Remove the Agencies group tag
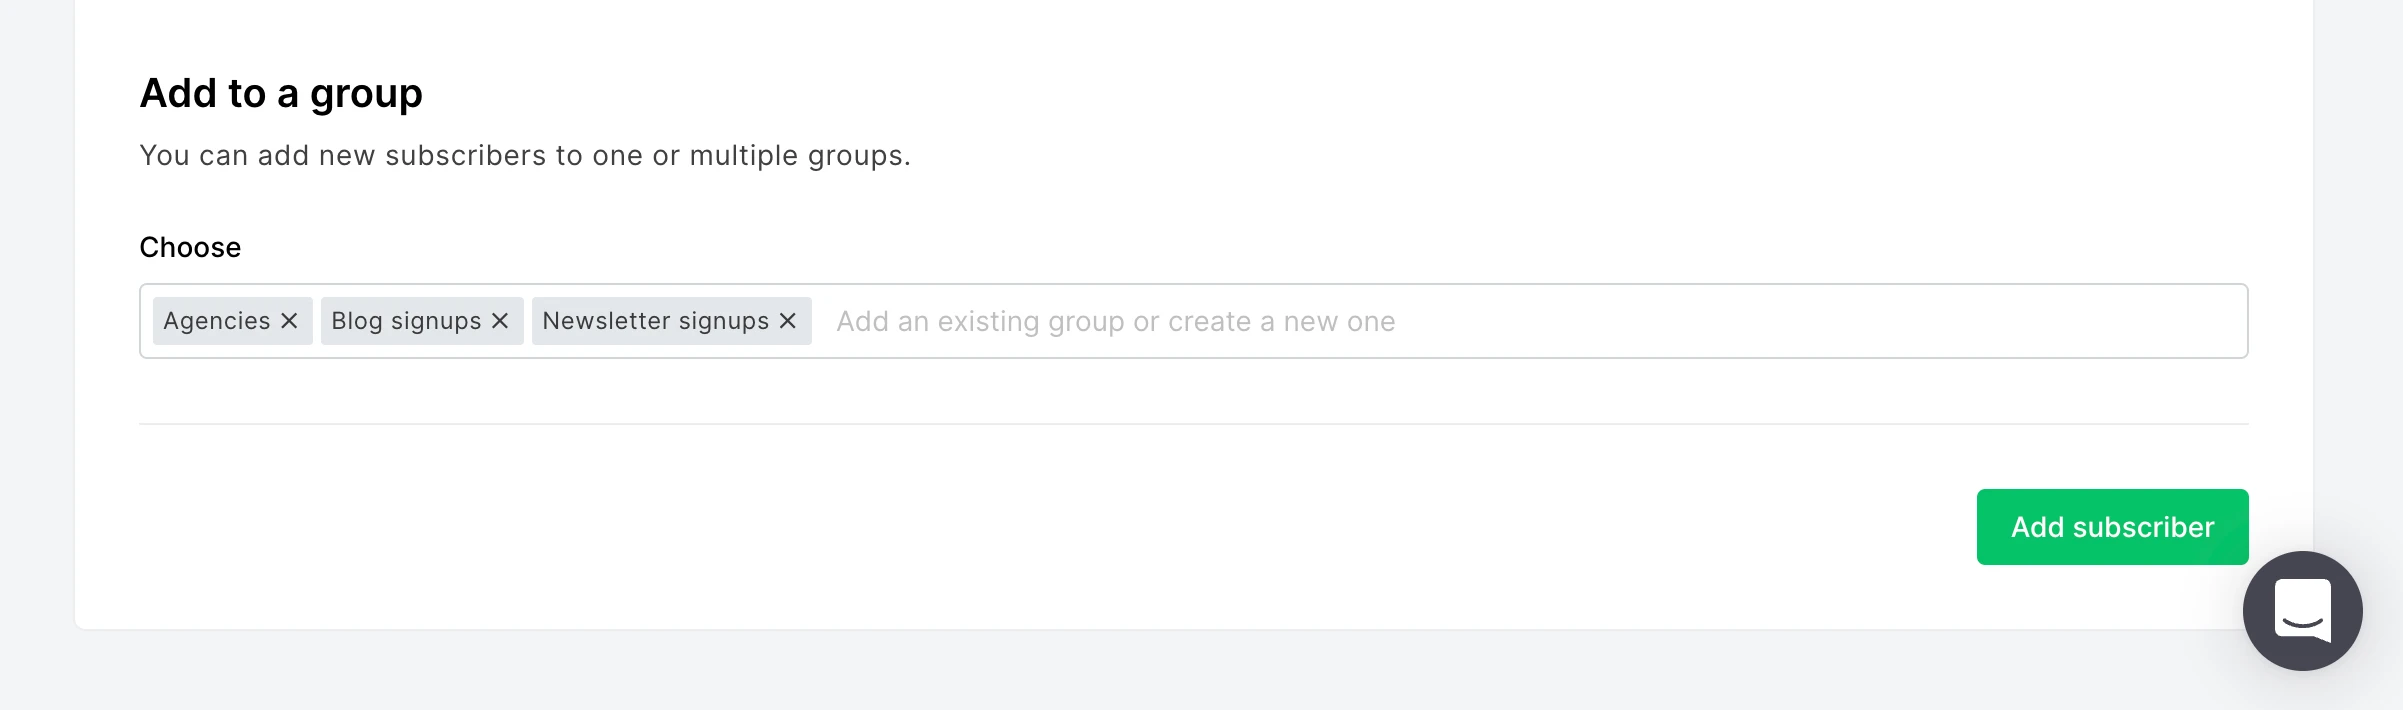2403x710 pixels. click(x=289, y=321)
